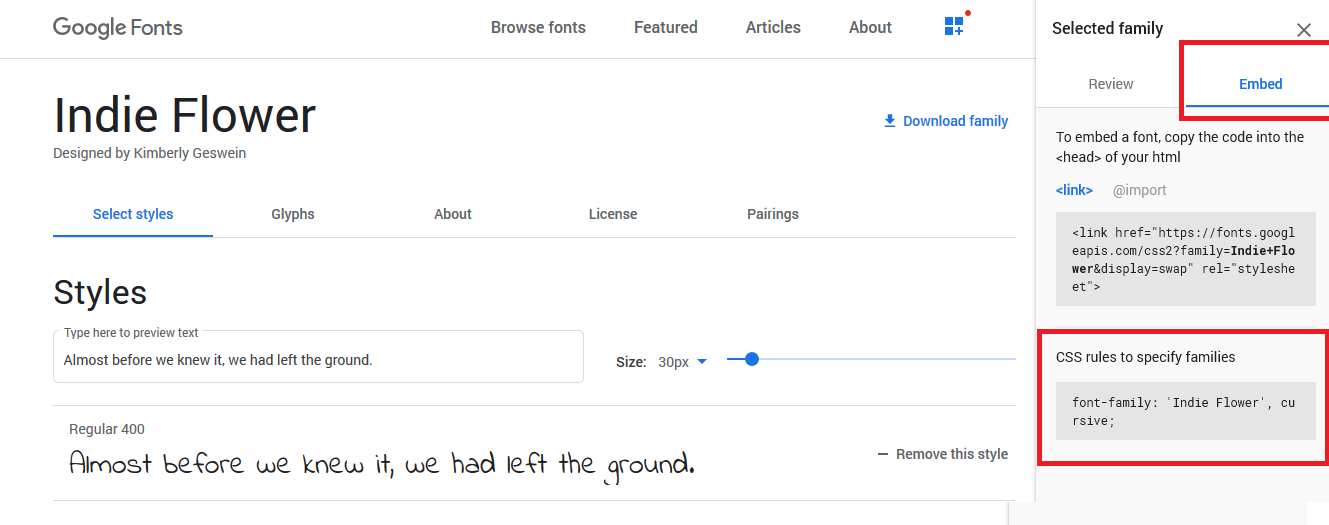
Task: Choose the <link> embed option
Action: (x=1074, y=190)
